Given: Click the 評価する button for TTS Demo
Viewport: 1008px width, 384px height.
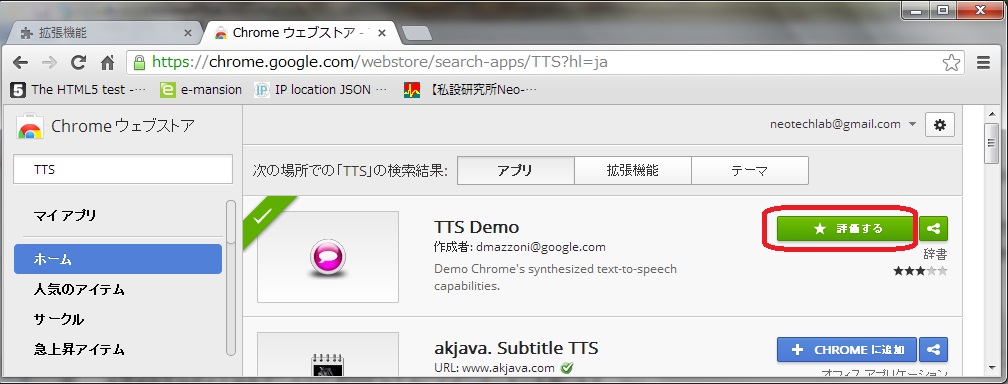Looking at the screenshot, I should click(845, 228).
